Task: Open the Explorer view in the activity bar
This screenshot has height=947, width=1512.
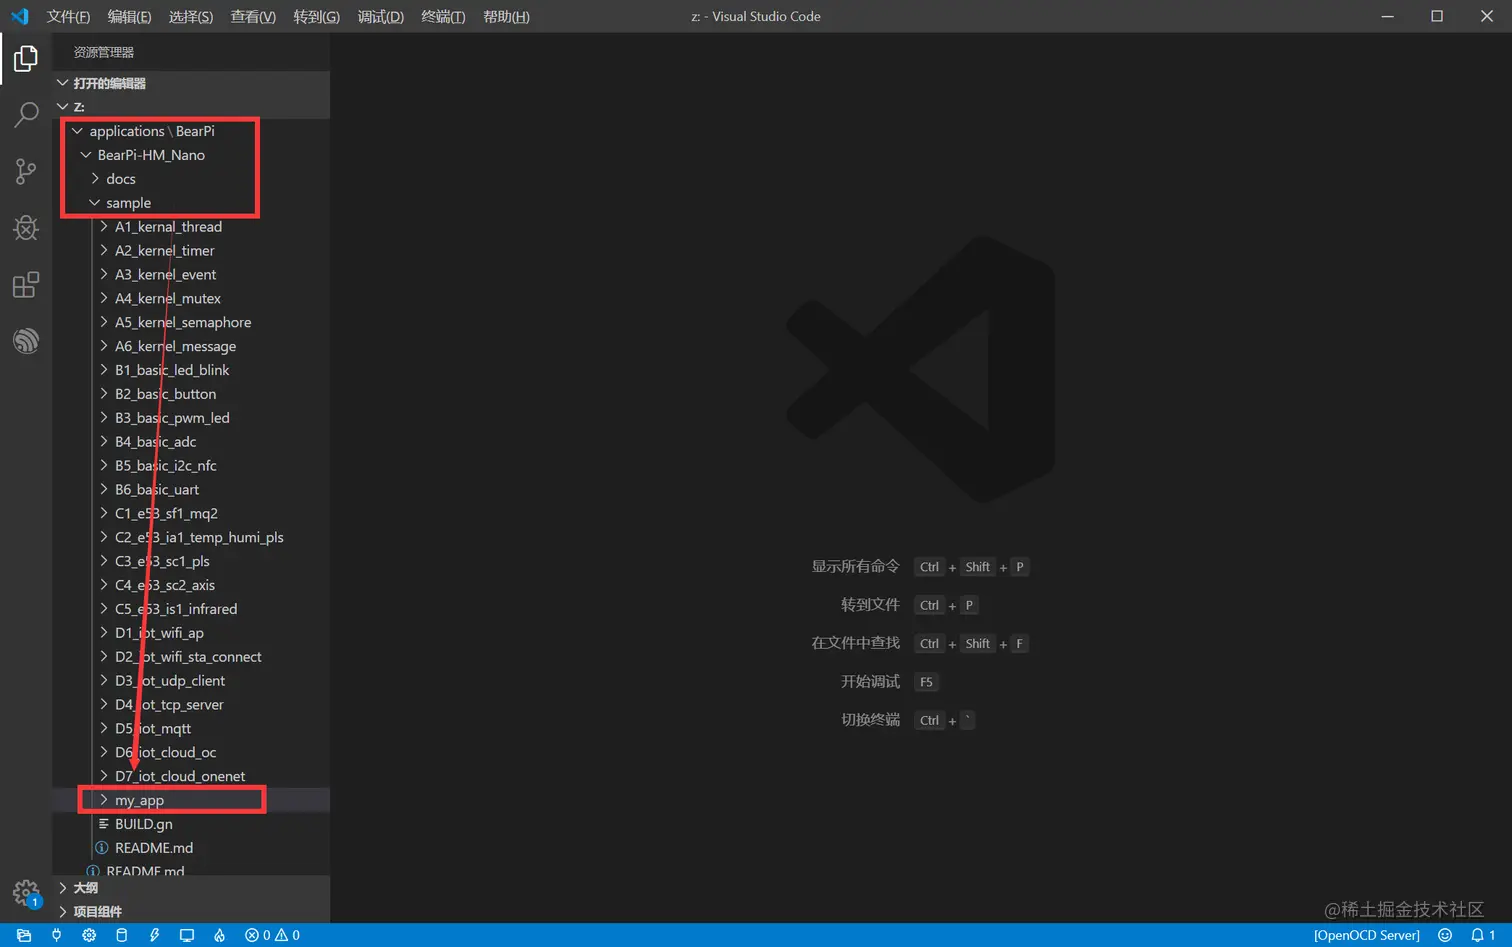Action: (26, 59)
